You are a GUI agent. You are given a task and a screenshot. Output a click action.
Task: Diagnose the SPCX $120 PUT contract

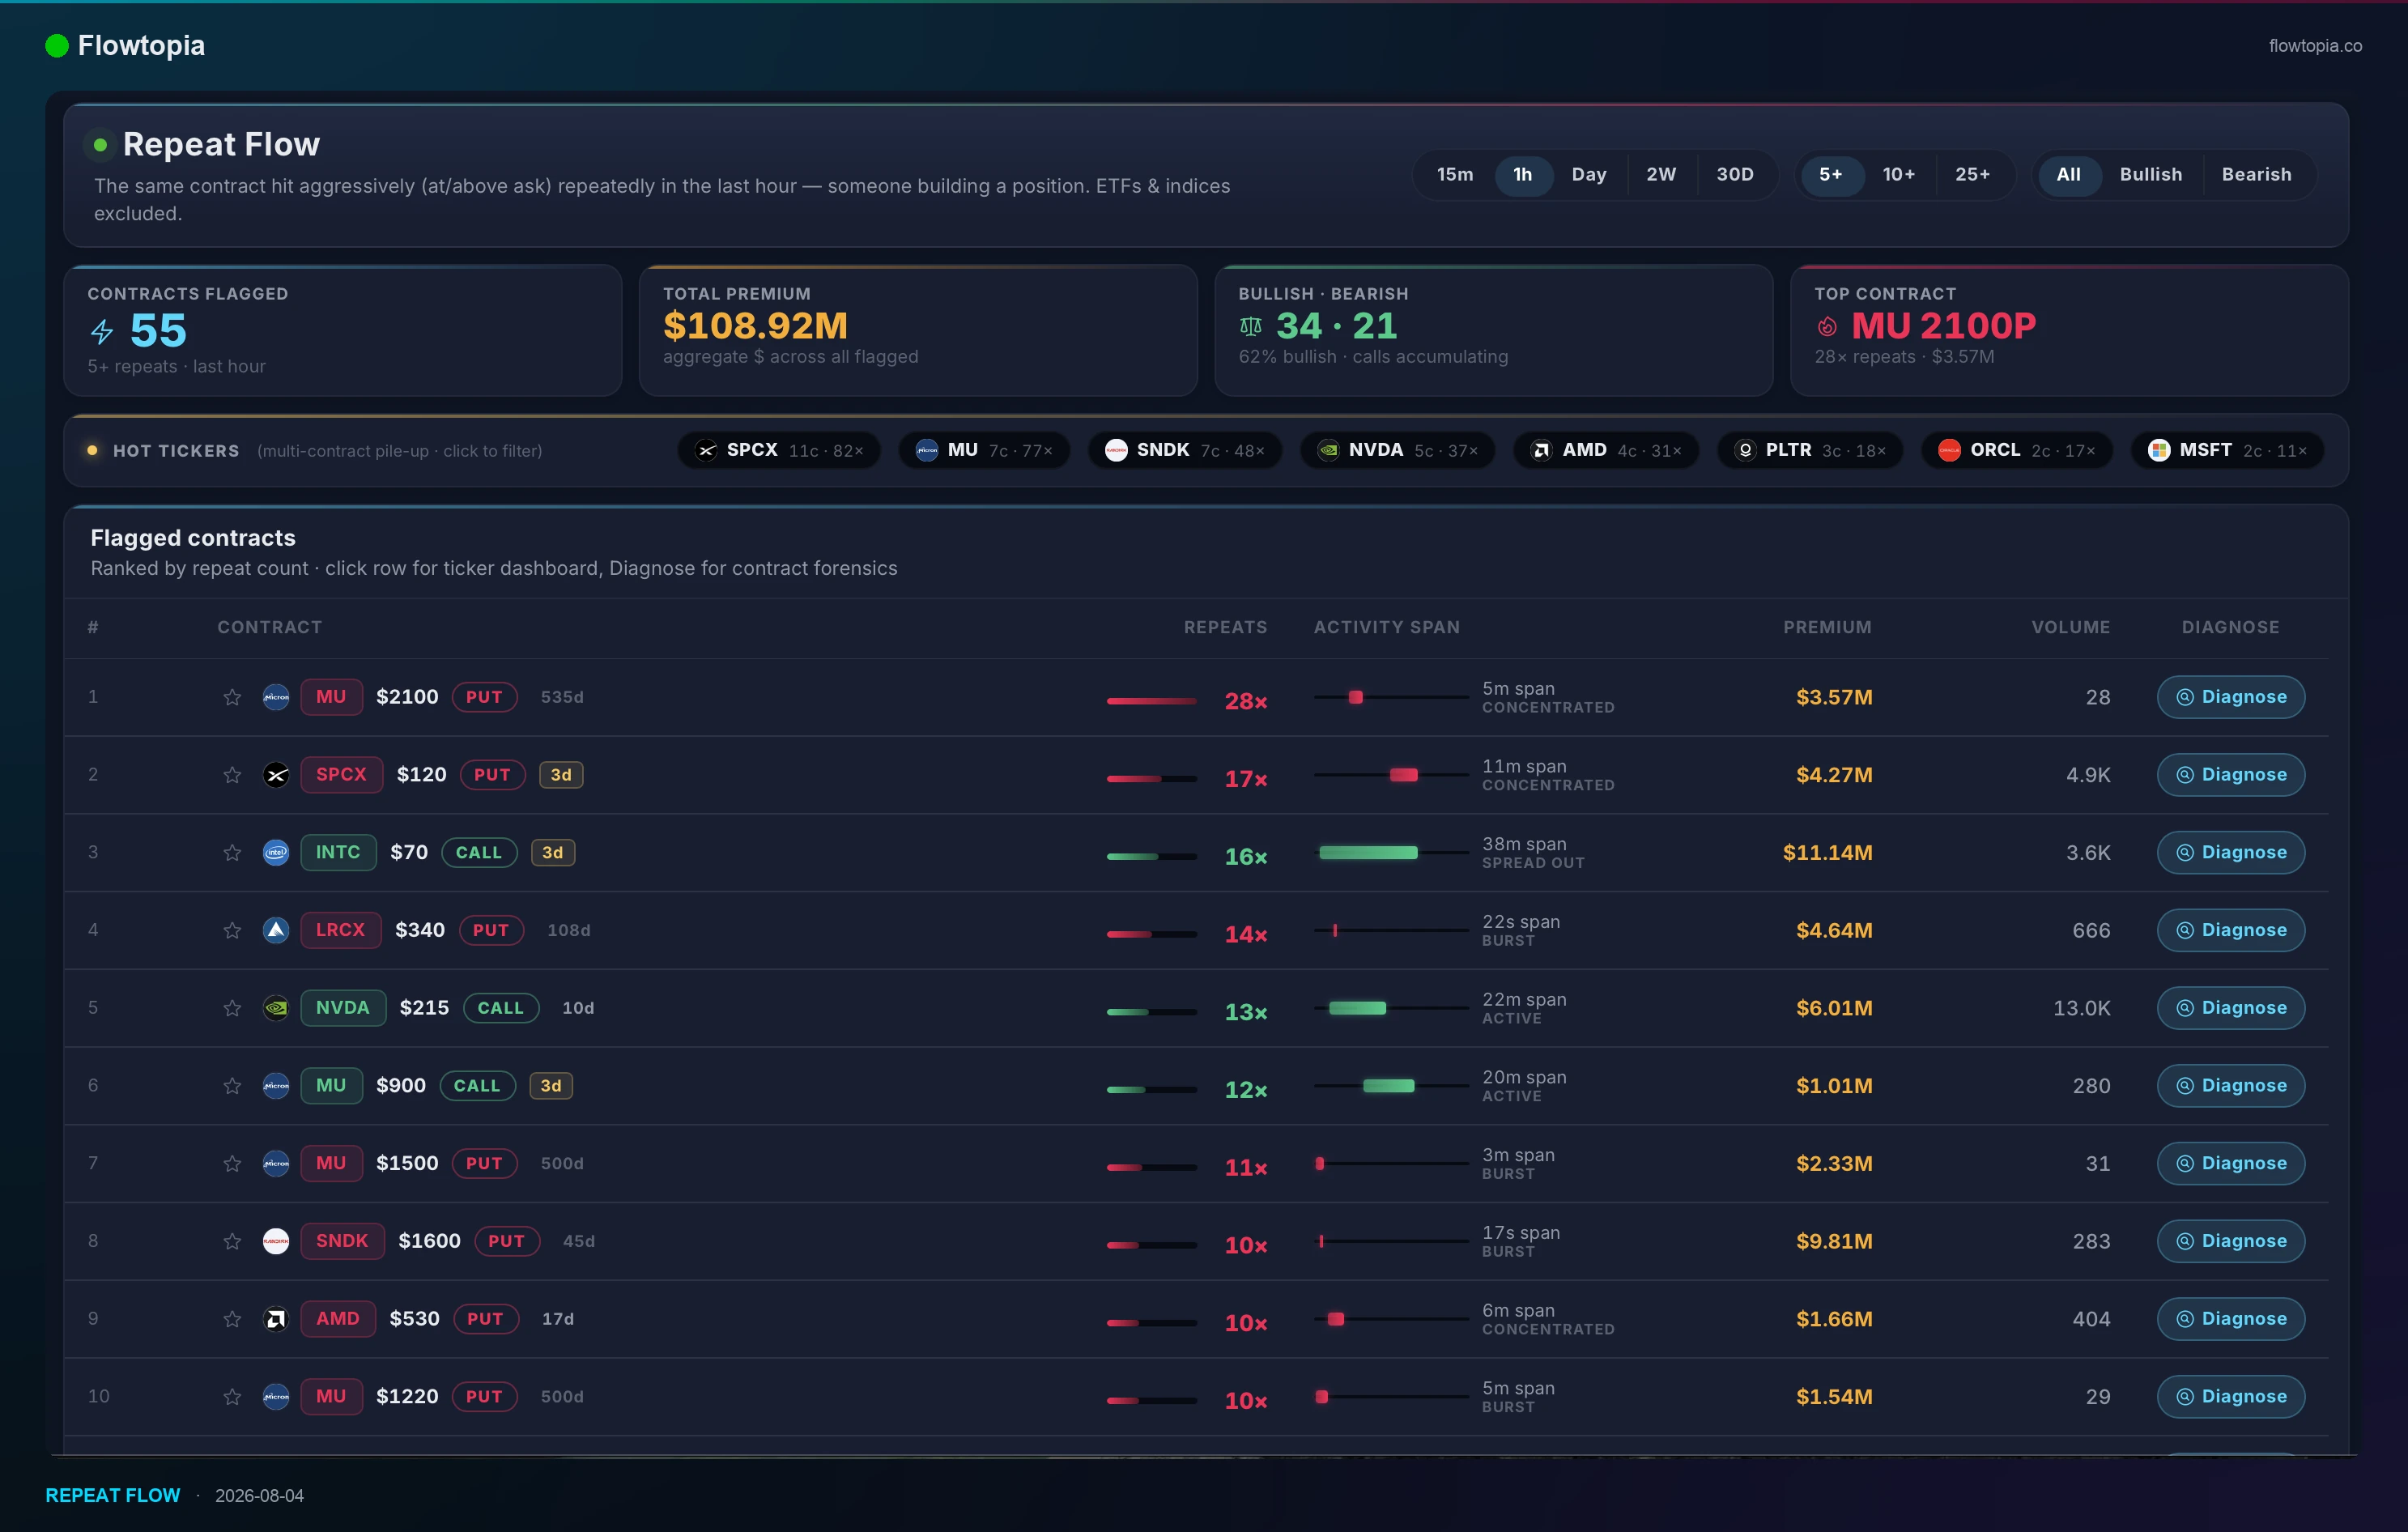(x=2231, y=775)
